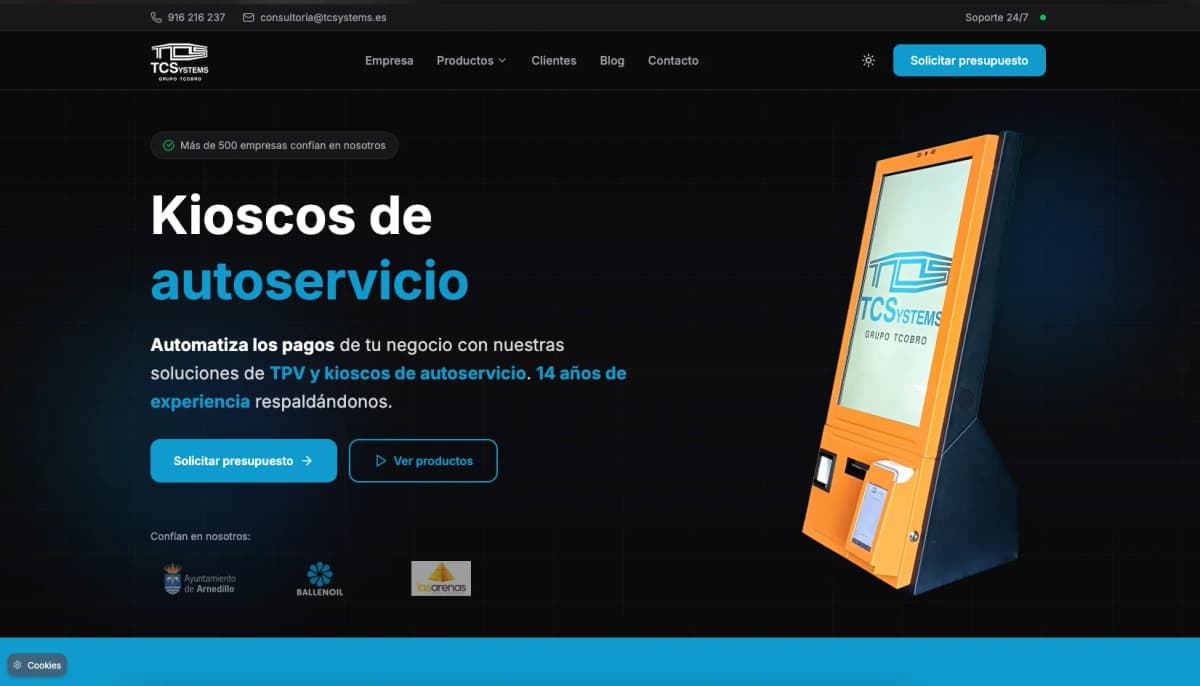Open the Cookies preferences panel
1200x686 pixels.
(x=37, y=665)
